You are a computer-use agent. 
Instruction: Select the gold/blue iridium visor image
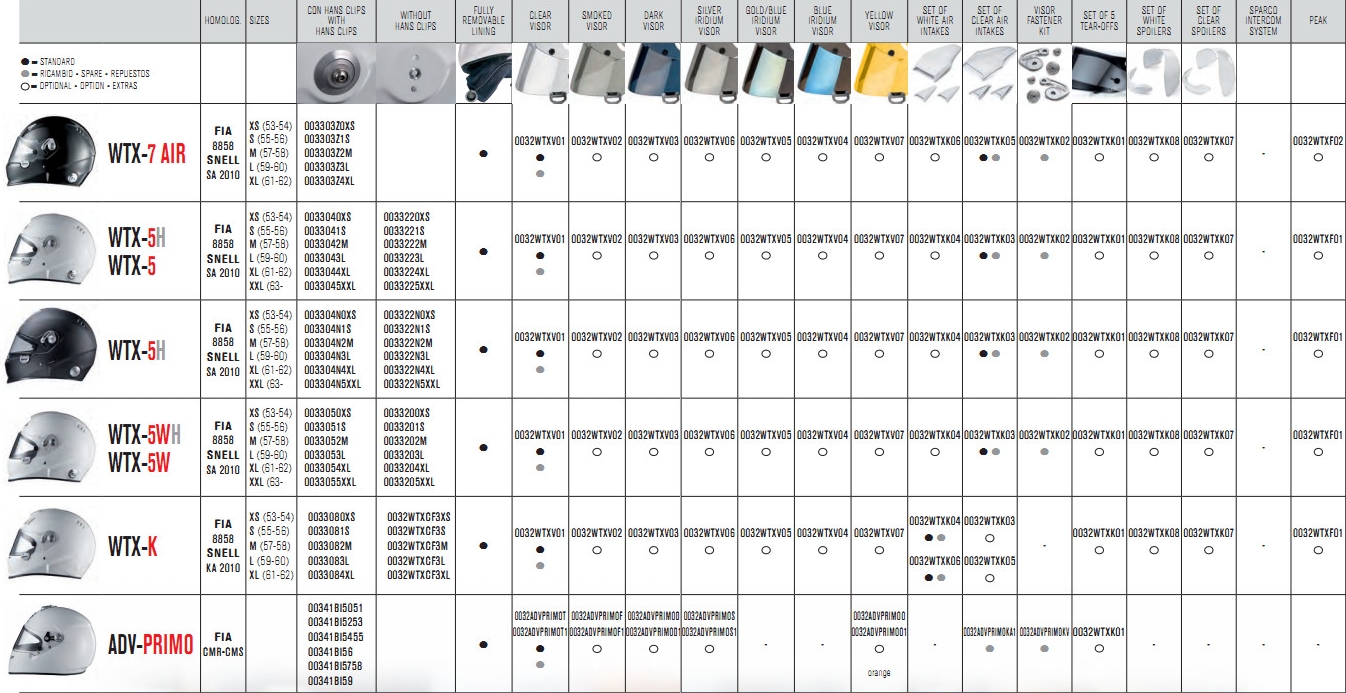[x=766, y=73]
